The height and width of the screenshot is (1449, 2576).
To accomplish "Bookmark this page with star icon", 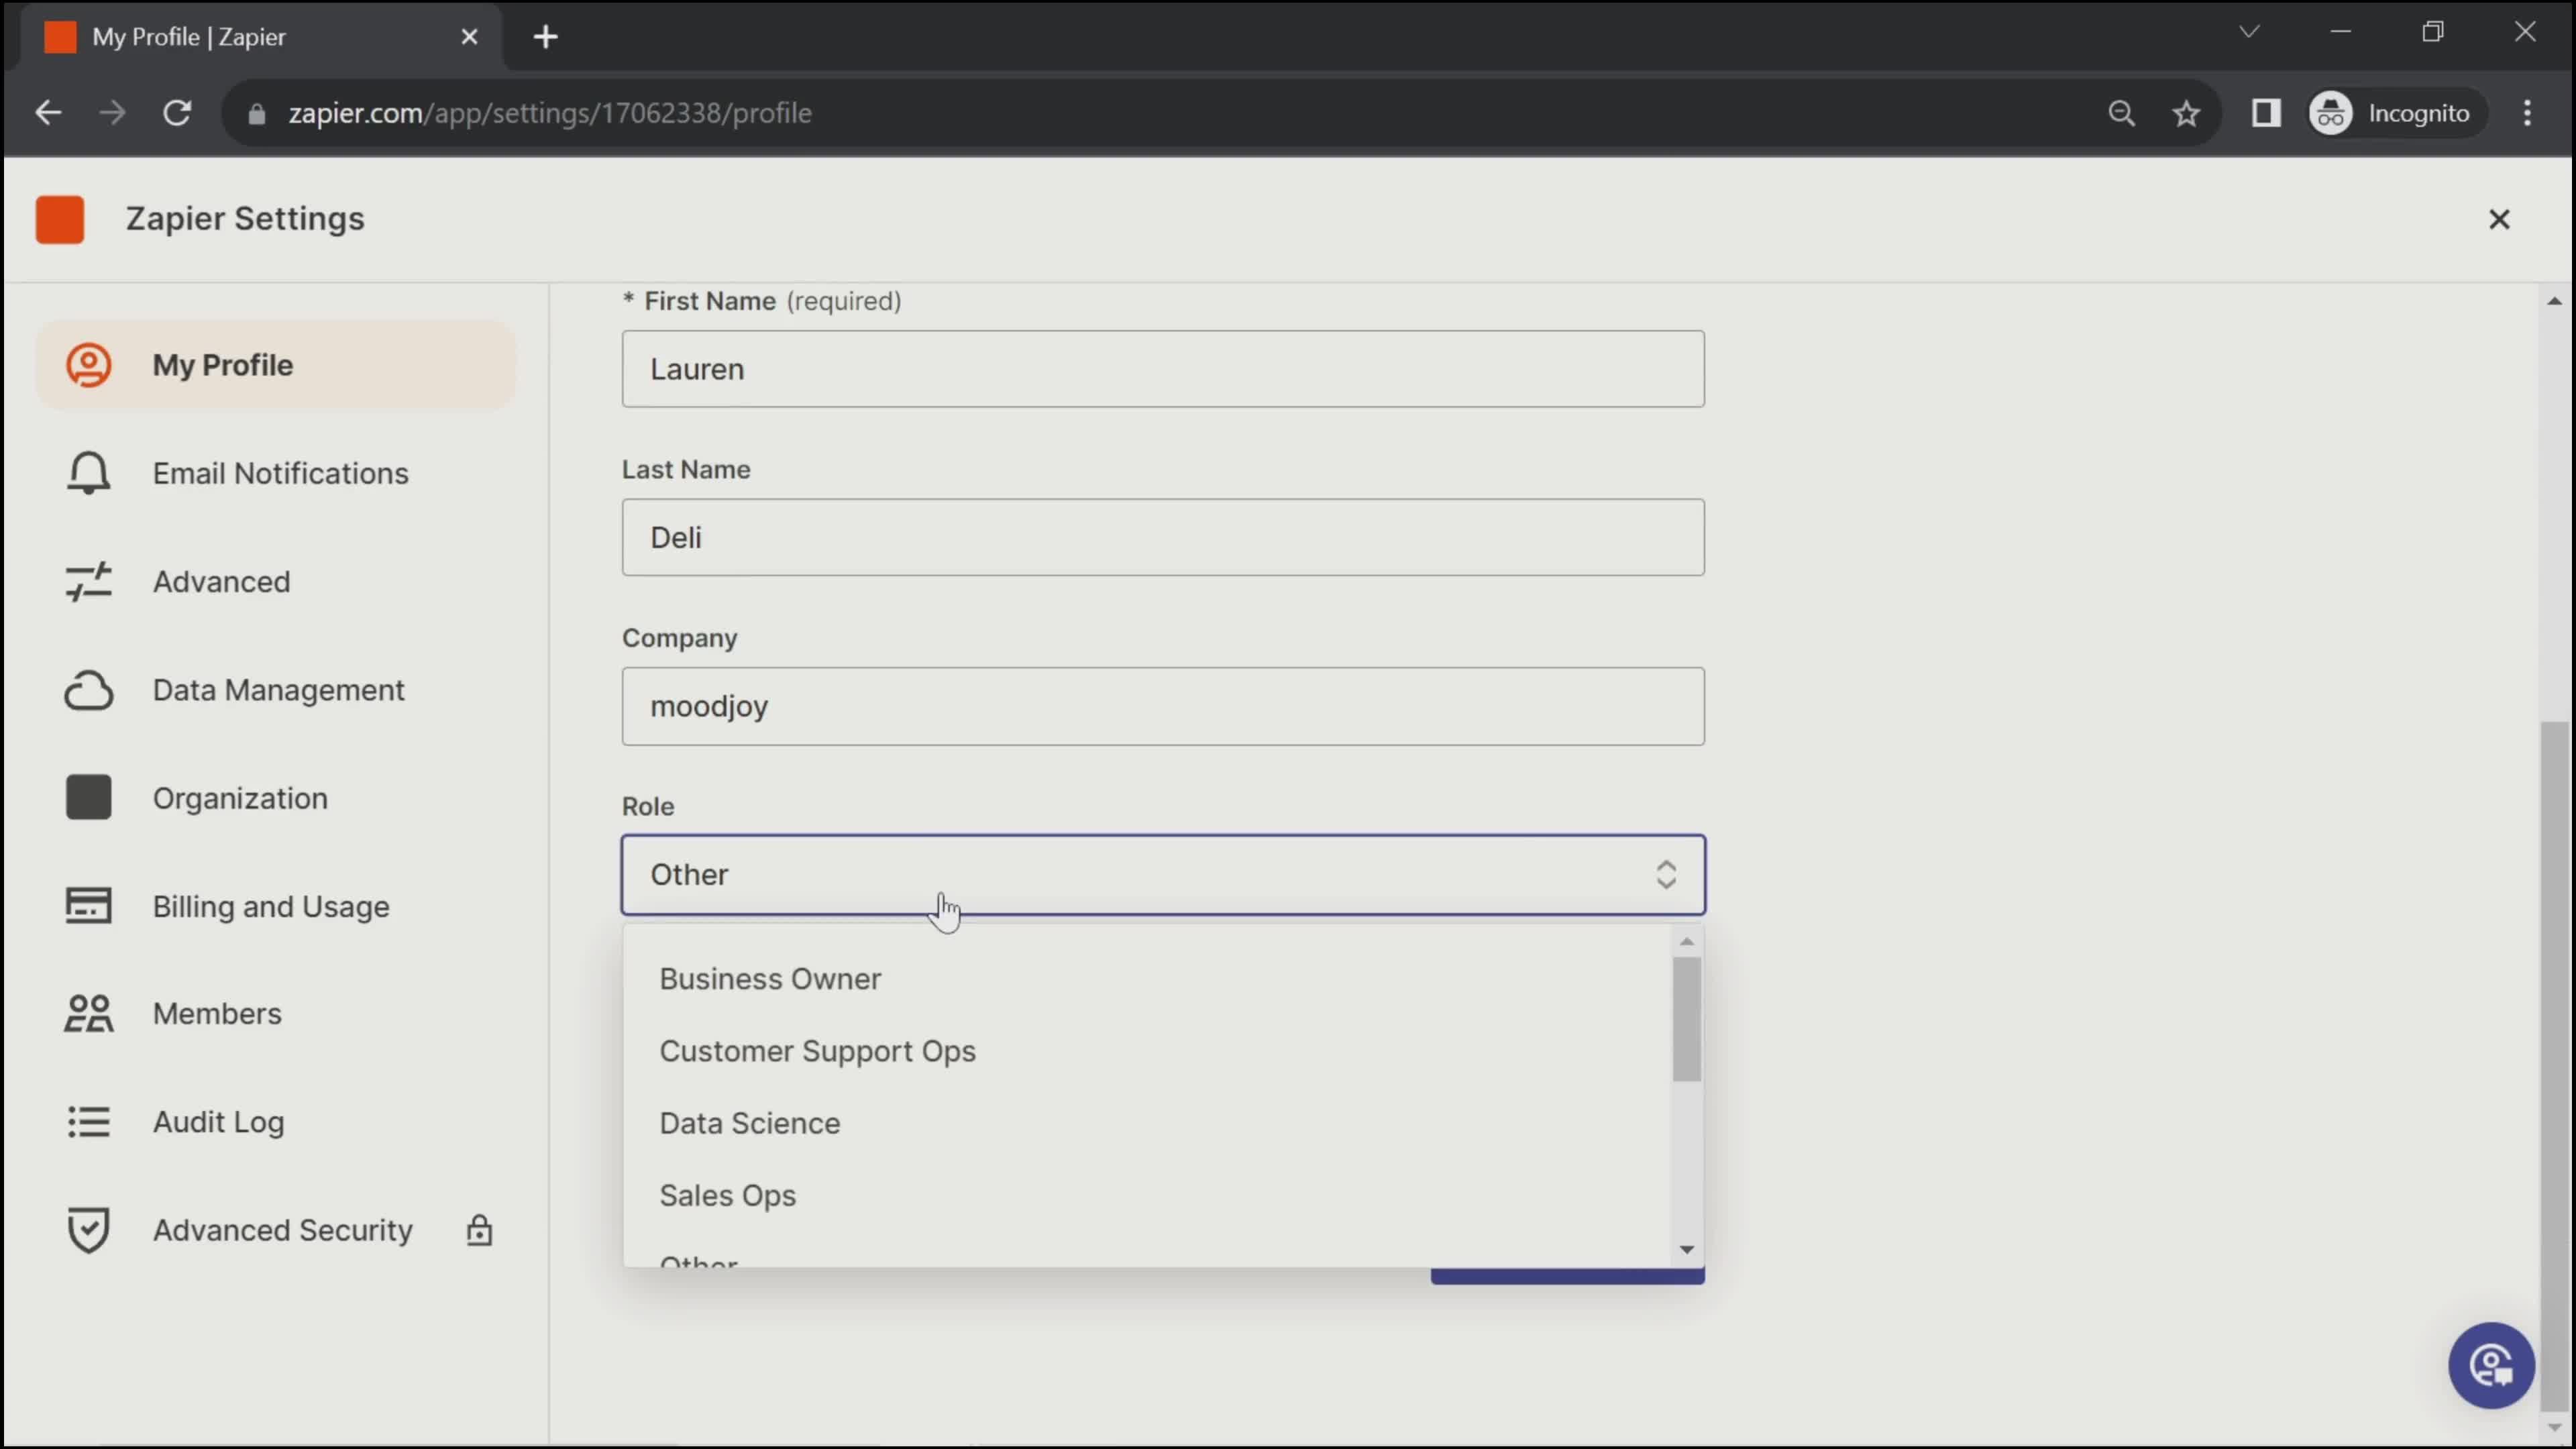I will pos(2186,113).
